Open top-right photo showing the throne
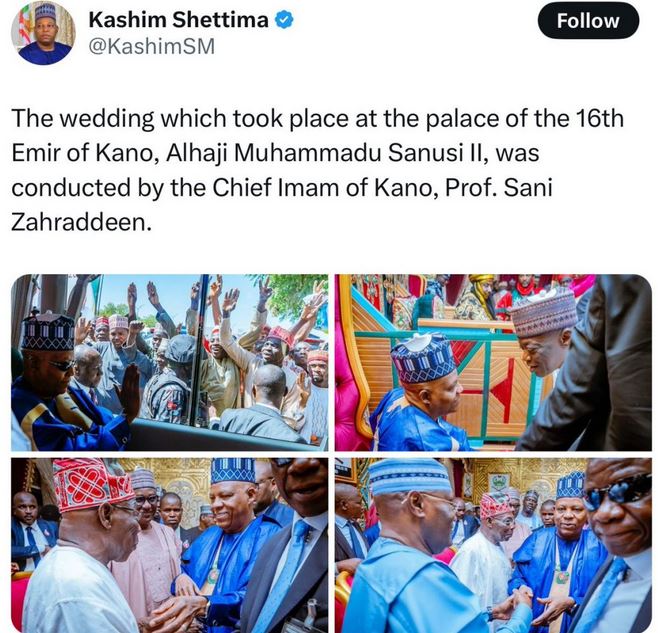658x633 pixels. click(x=493, y=362)
